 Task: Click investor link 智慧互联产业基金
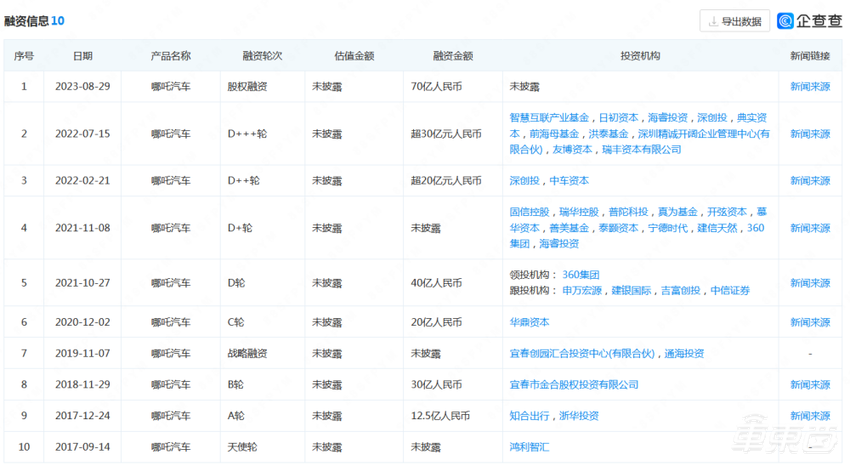pos(551,118)
